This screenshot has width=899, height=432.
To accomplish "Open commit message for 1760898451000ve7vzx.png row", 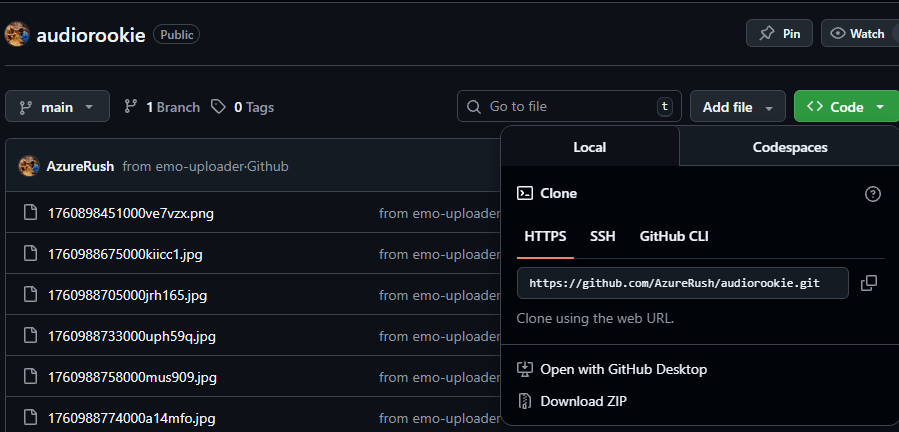I will tap(440, 213).
